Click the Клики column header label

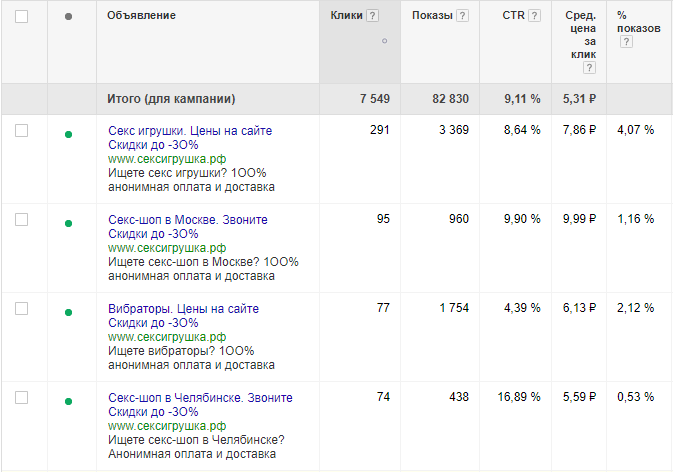tap(346, 15)
